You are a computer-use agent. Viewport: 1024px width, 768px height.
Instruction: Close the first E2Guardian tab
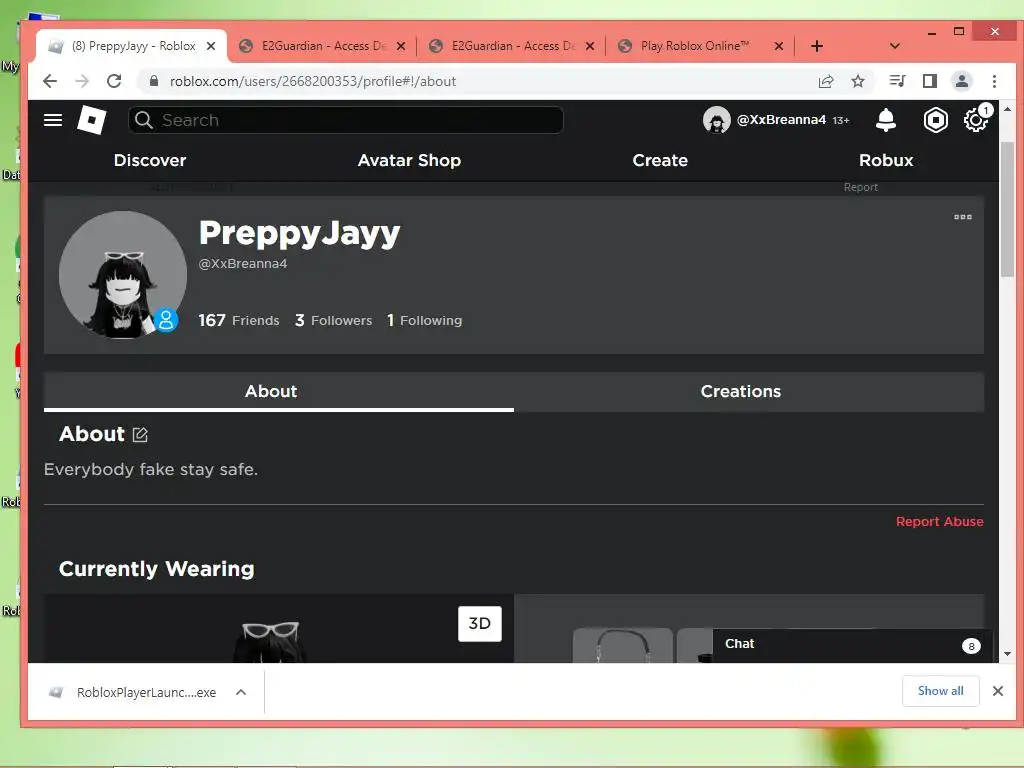[x=401, y=46]
